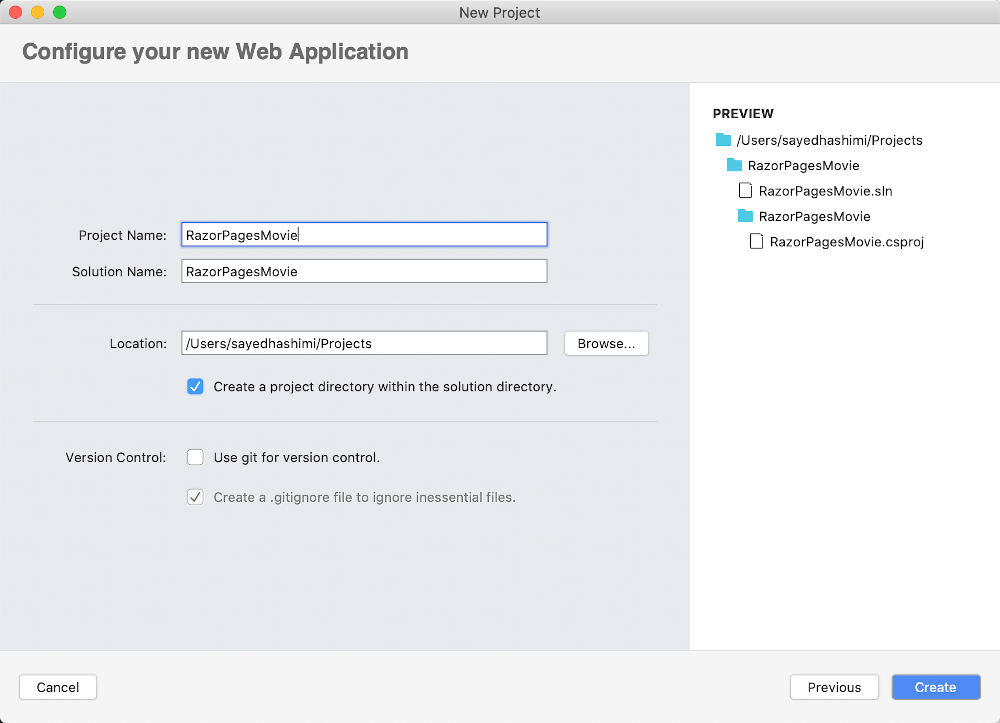This screenshot has height=723, width=1000.
Task: Click the Projects folder icon in preview
Action: (723, 140)
